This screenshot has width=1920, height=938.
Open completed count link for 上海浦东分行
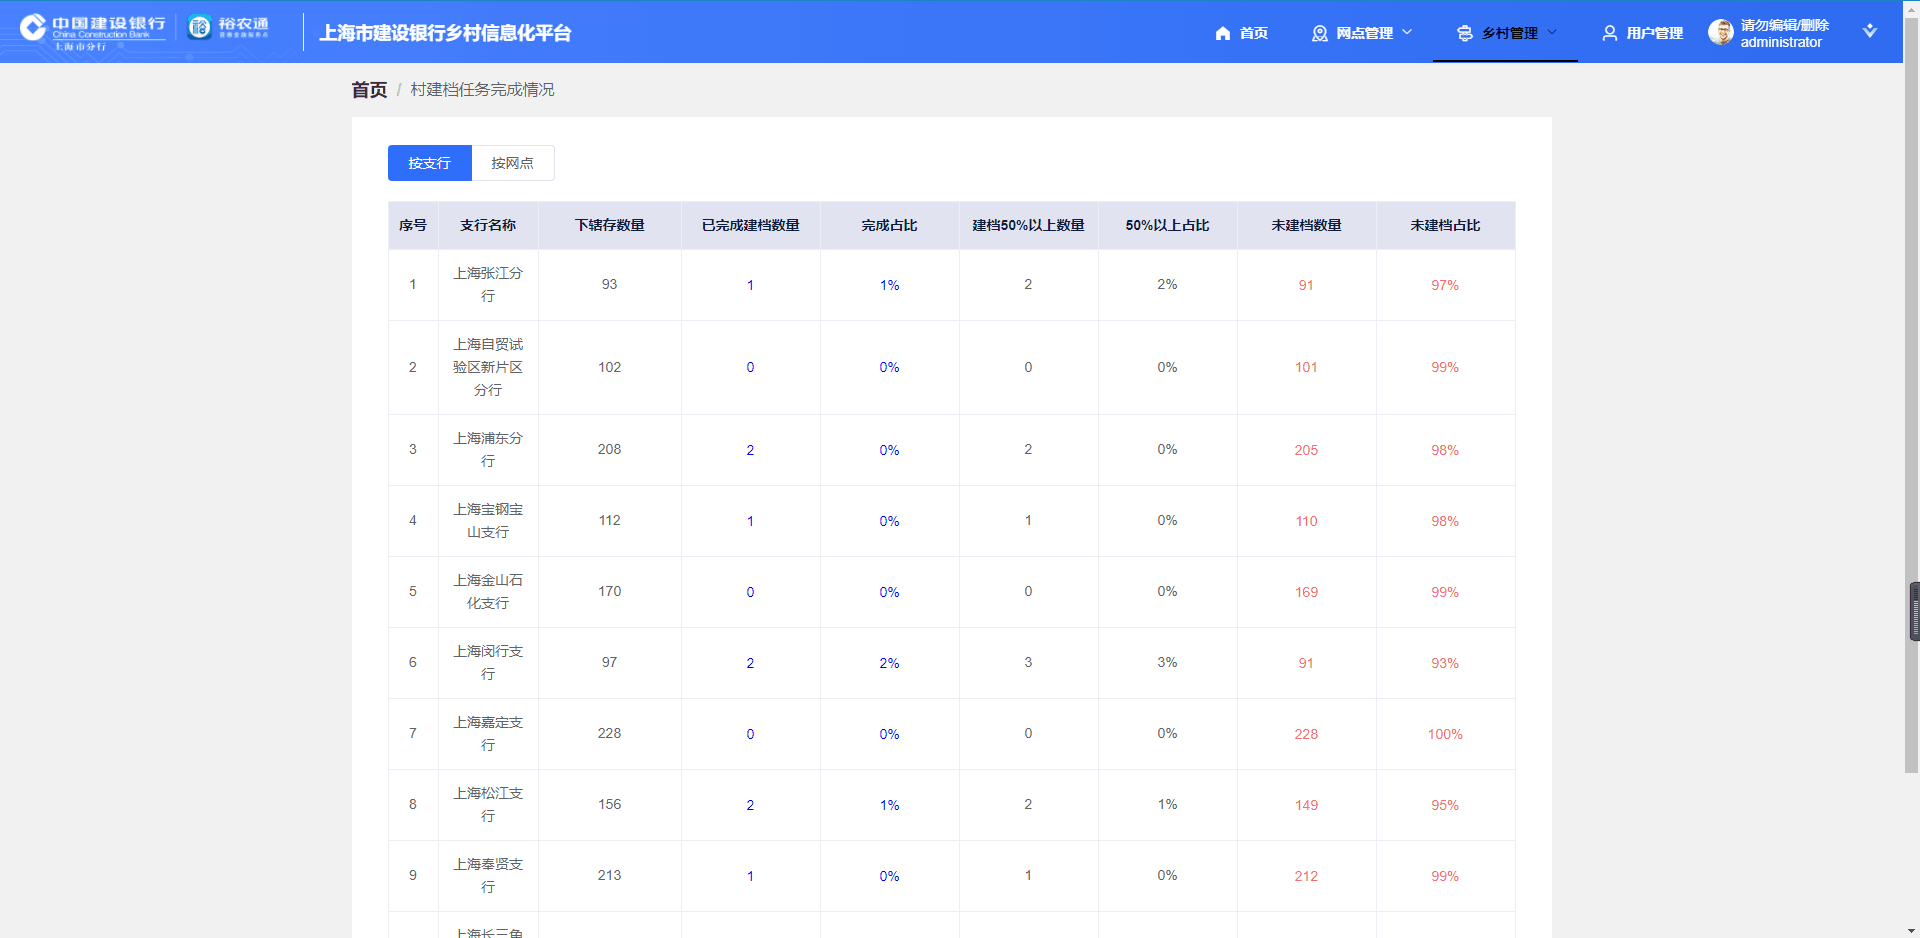pyautogui.click(x=750, y=450)
